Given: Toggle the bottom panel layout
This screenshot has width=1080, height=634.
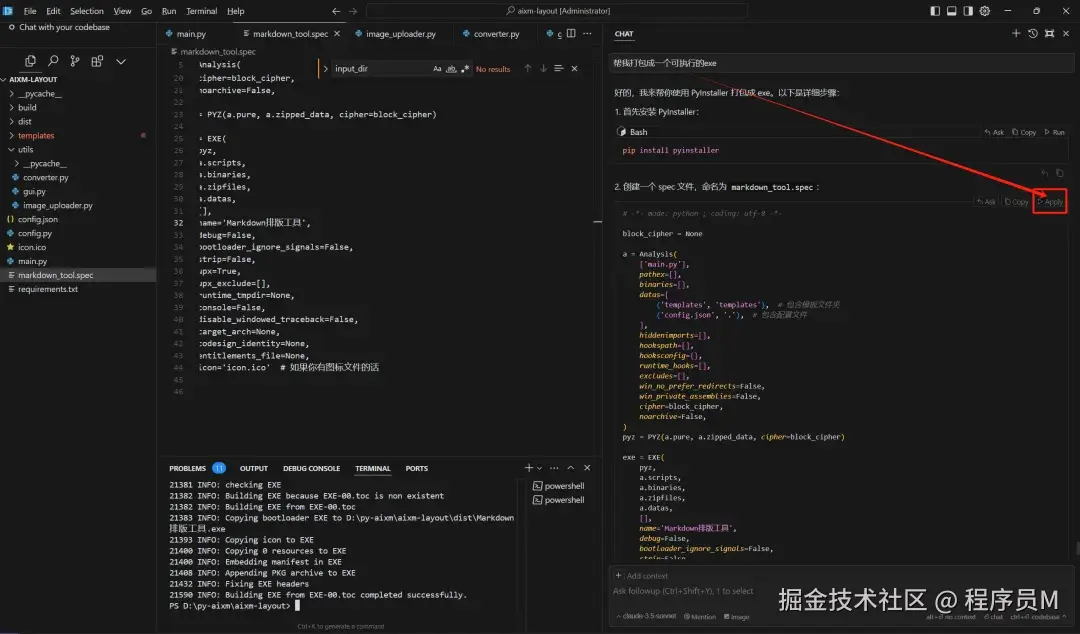Looking at the screenshot, I should [951, 11].
